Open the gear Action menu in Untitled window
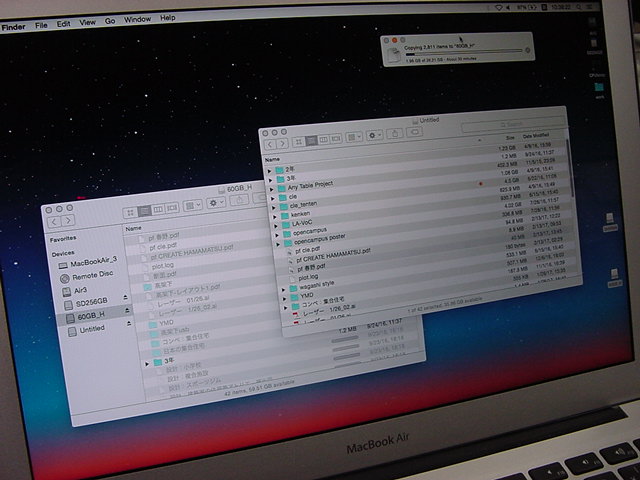 [374, 136]
